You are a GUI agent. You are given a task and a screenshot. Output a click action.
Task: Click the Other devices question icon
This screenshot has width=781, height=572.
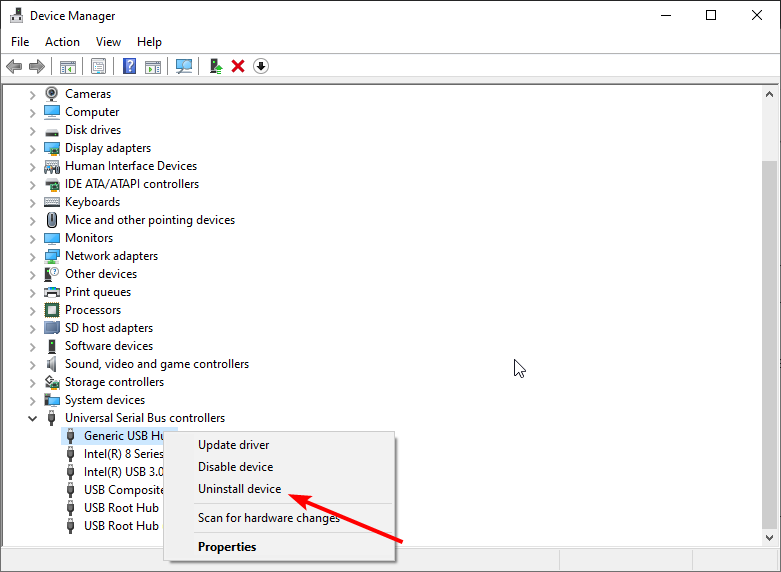pyautogui.click(x=52, y=274)
